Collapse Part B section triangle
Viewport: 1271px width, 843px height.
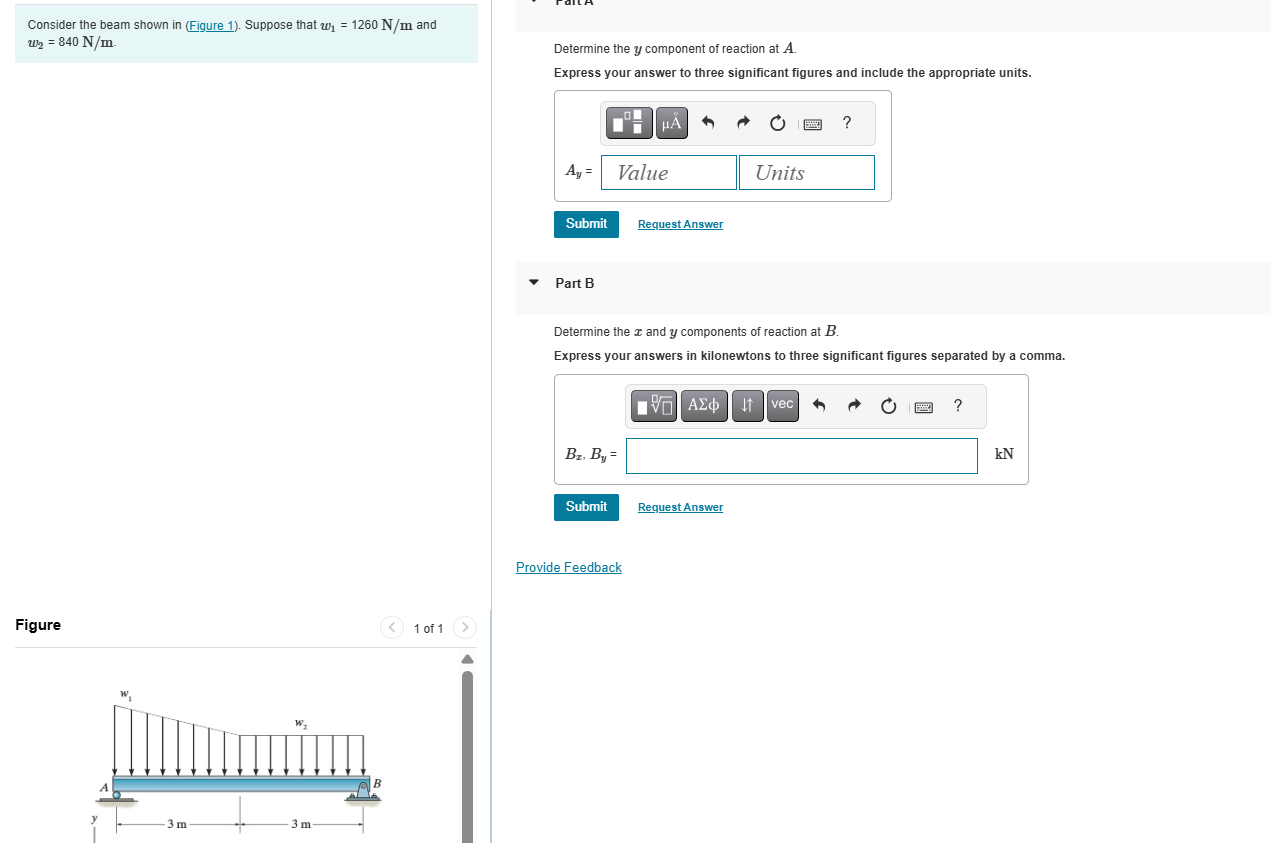click(x=534, y=283)
